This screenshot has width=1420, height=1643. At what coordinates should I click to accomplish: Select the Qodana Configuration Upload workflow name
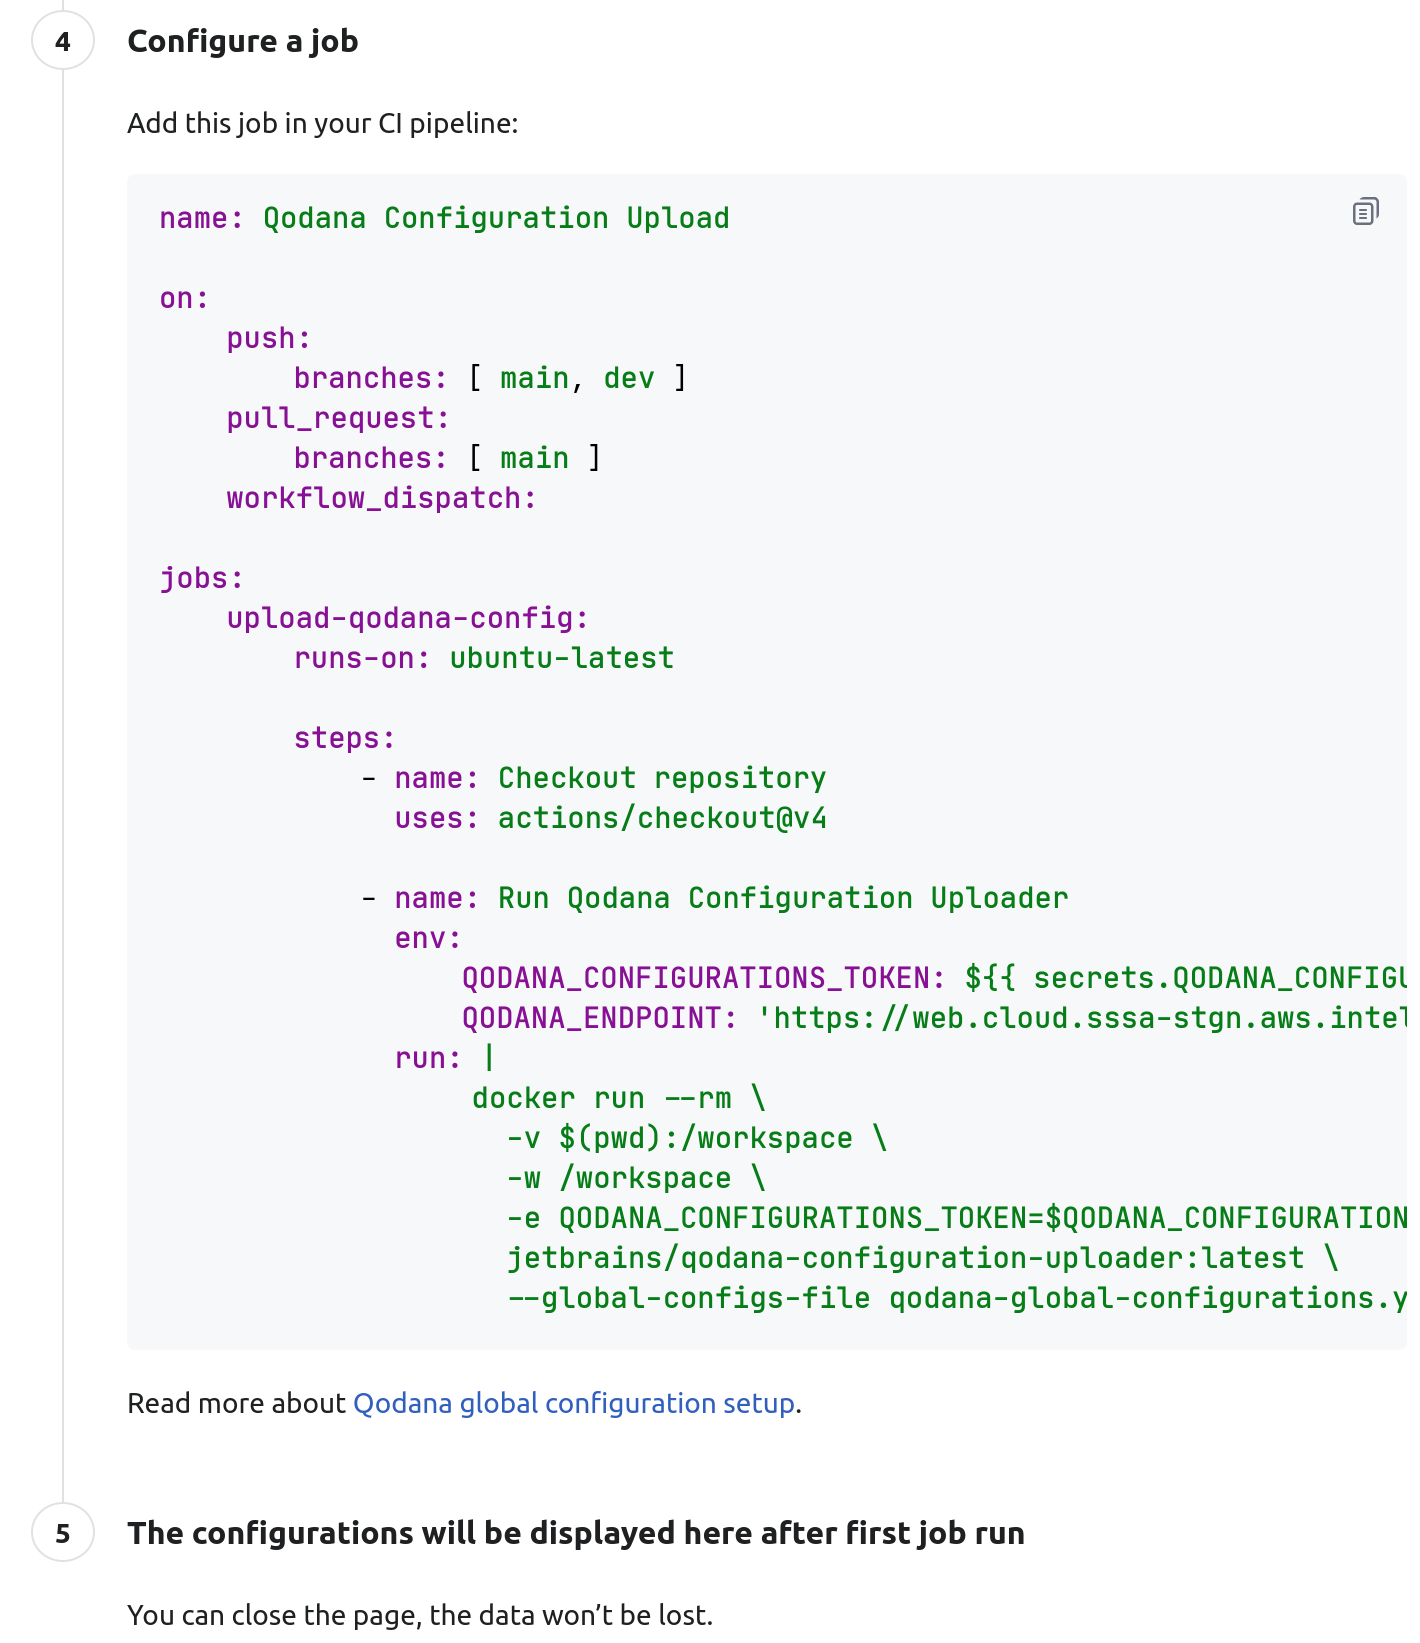494,217
